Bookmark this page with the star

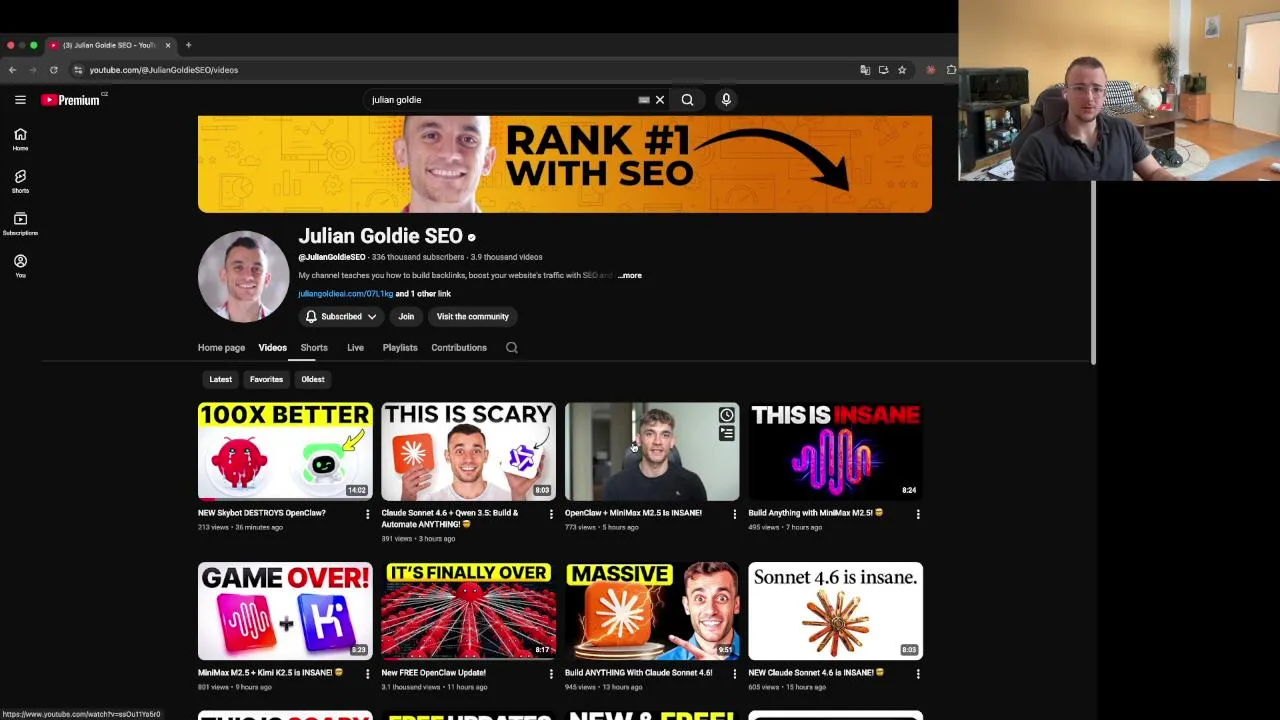901,70
